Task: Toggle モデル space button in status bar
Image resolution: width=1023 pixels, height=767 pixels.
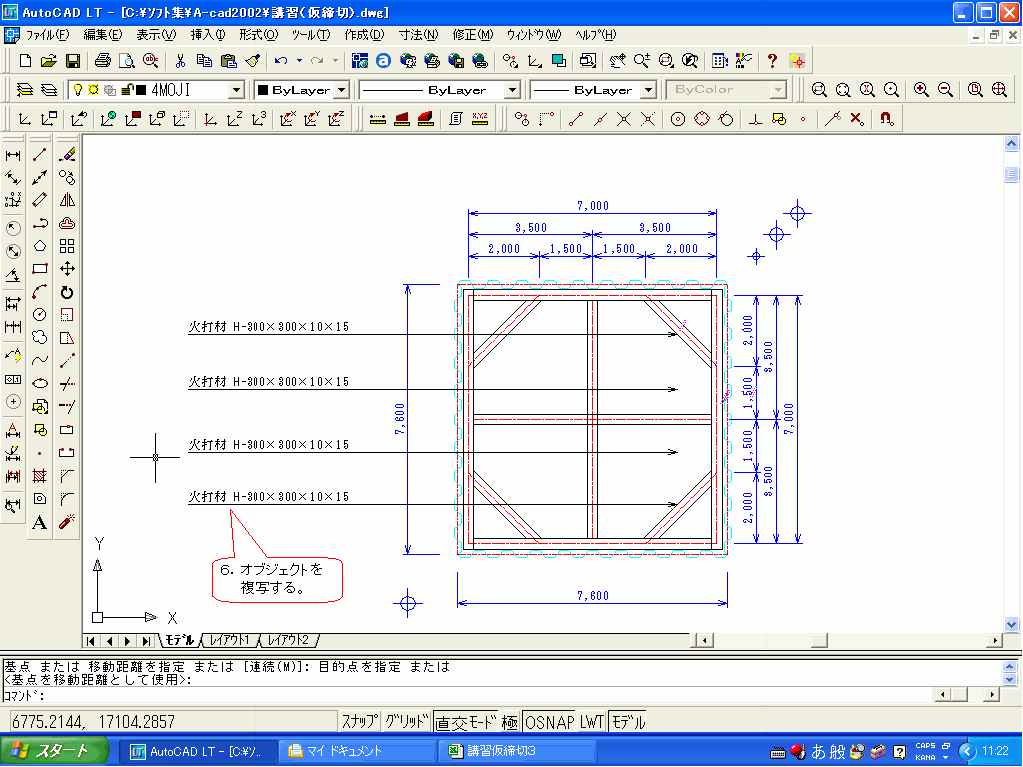Action: click(628, 722)
